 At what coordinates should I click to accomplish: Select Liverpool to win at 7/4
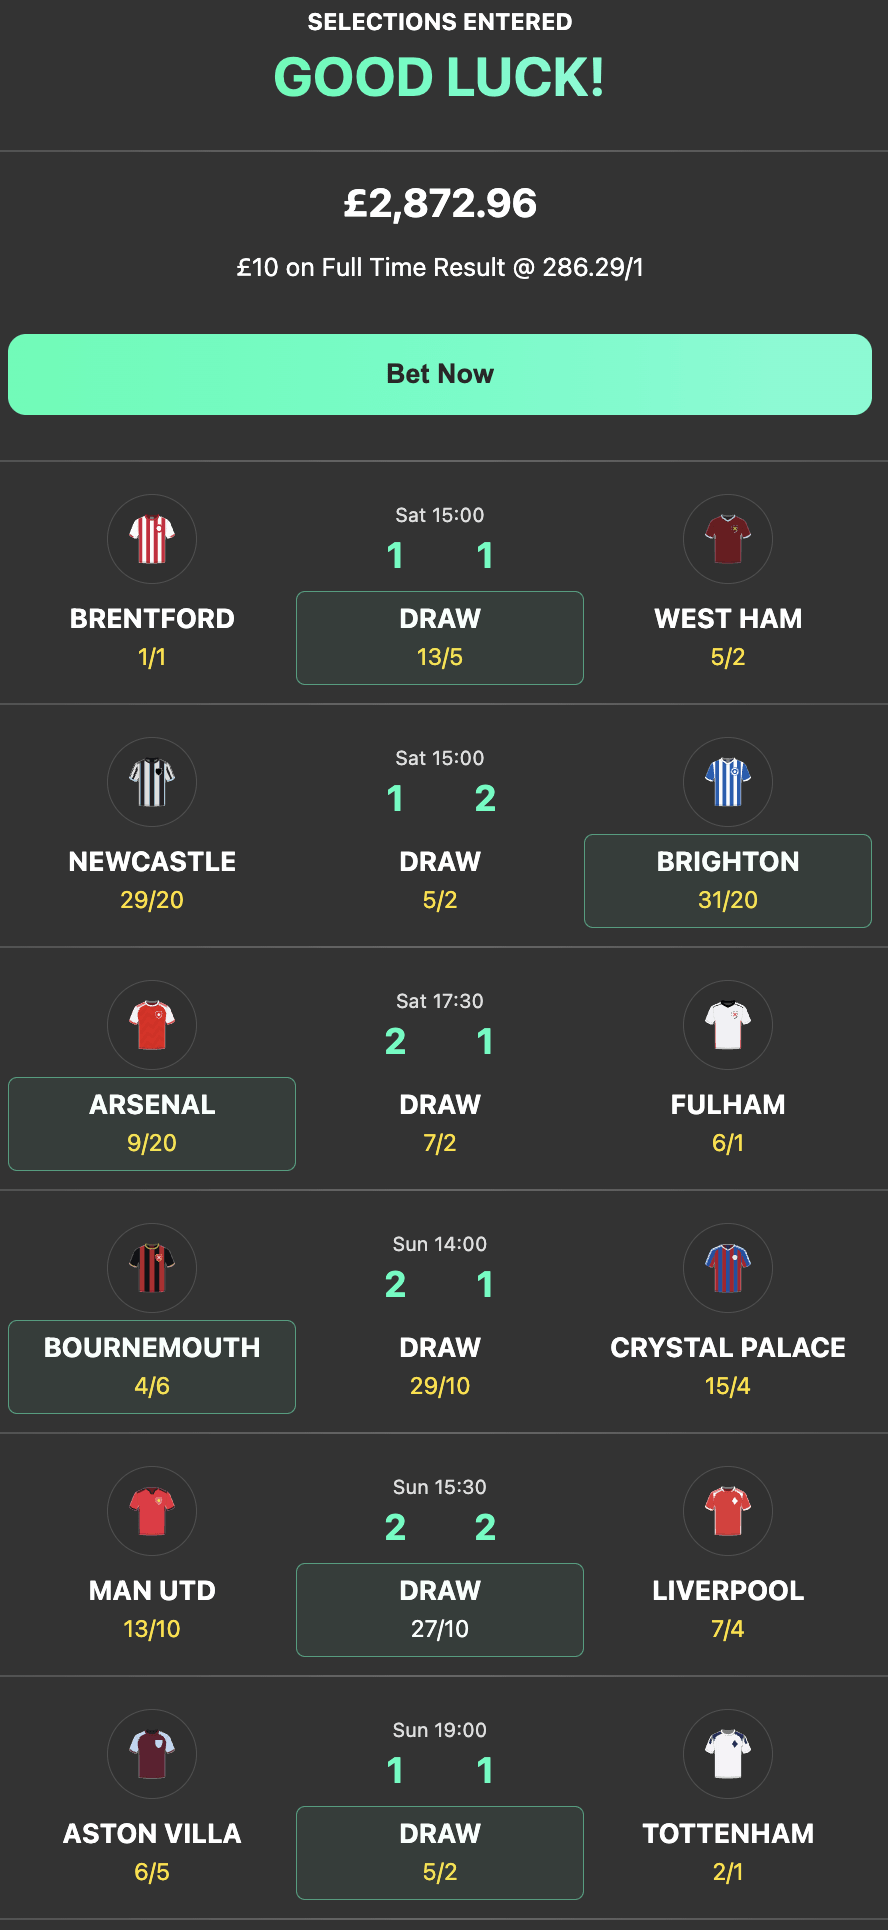(727, 1609)
